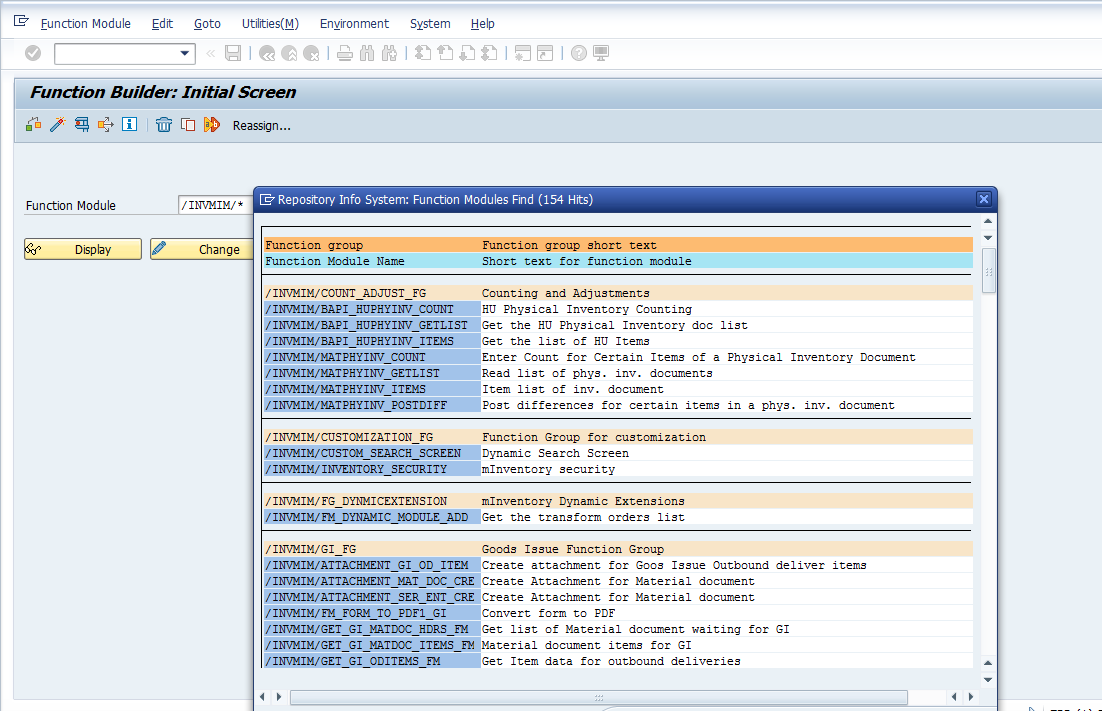Open the Goto menu
This screenshot has height=711, width=1102.
pyautogui.click(x=207, y=23)
